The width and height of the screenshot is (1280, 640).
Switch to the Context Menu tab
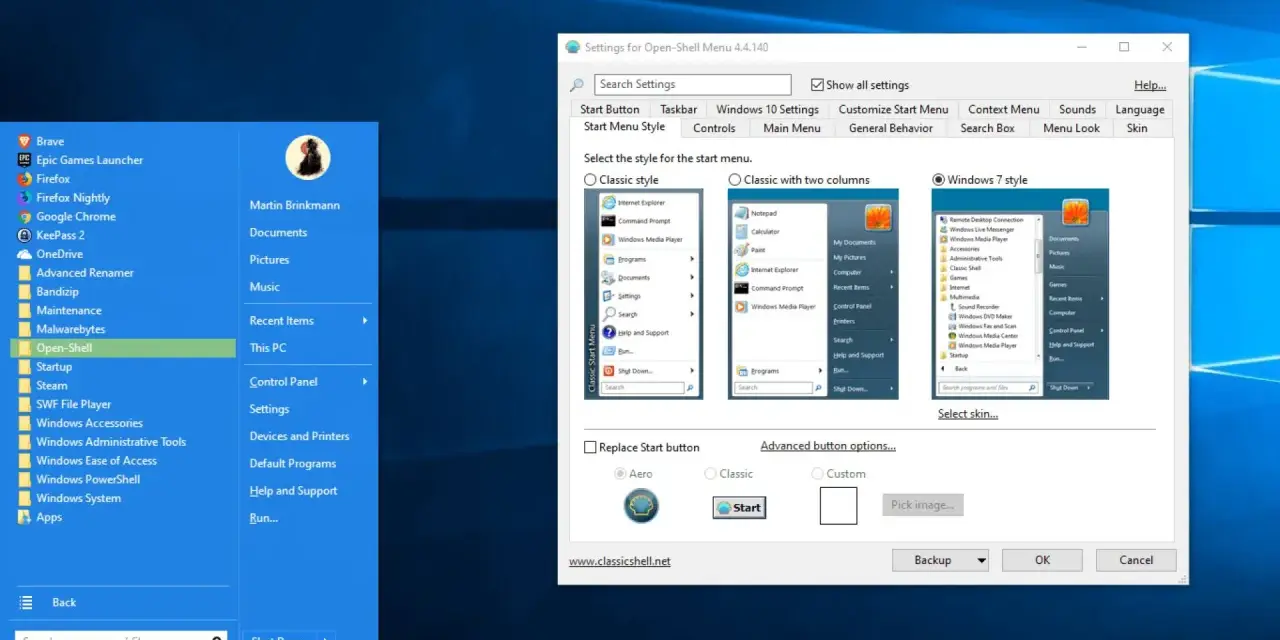point(1003,109)
